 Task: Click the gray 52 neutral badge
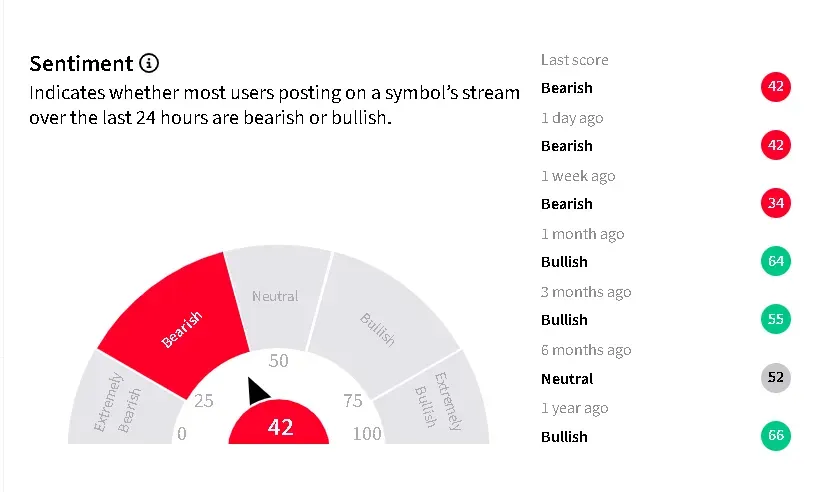click(775, 378)
